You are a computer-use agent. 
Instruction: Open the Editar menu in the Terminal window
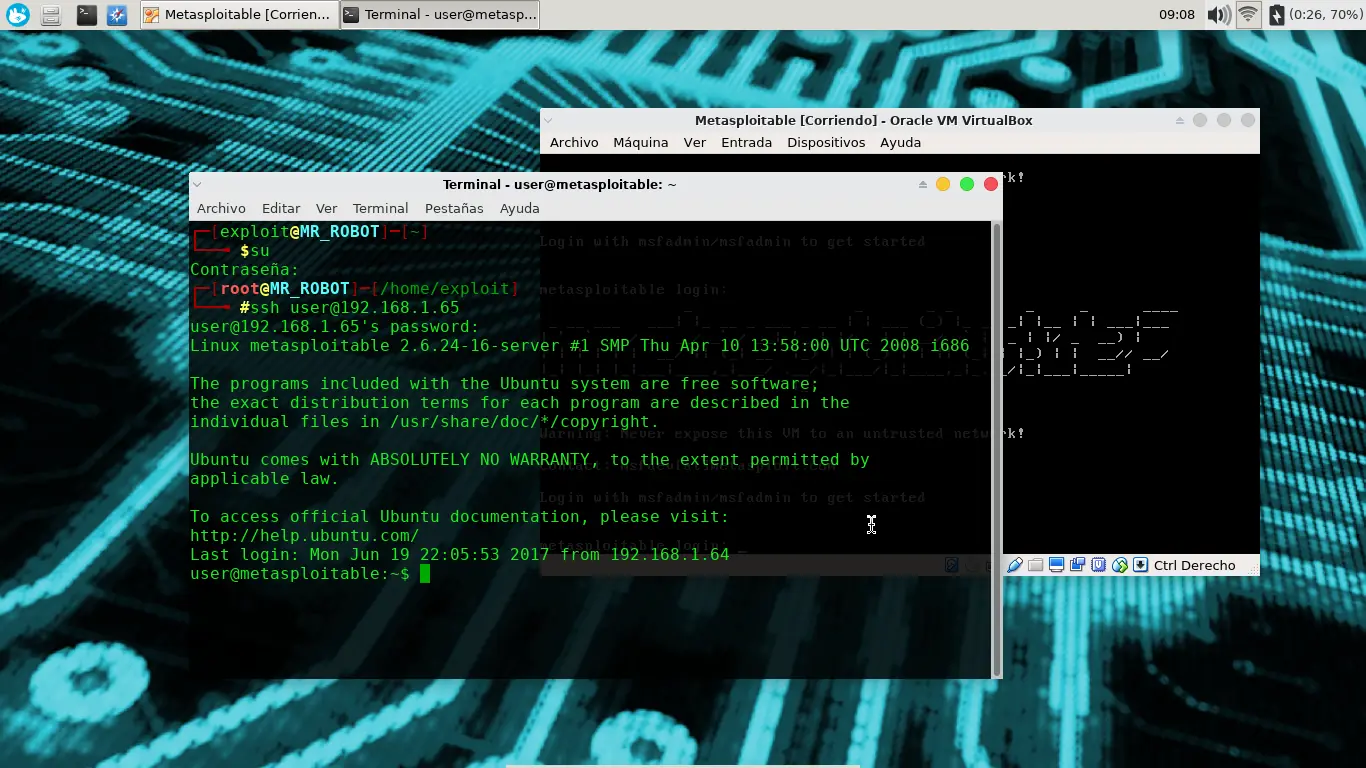281,209
